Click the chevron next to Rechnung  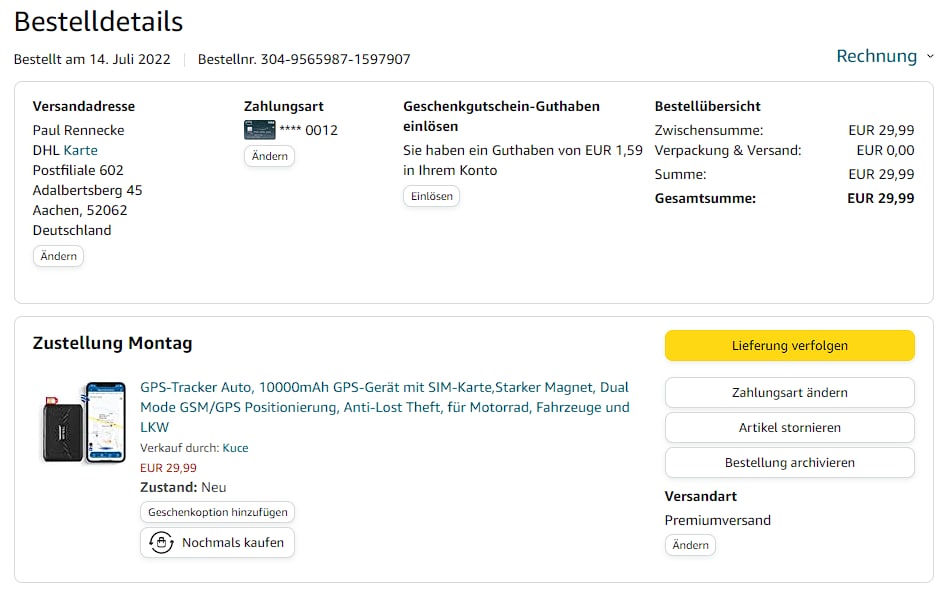click(x=930, y=57)
